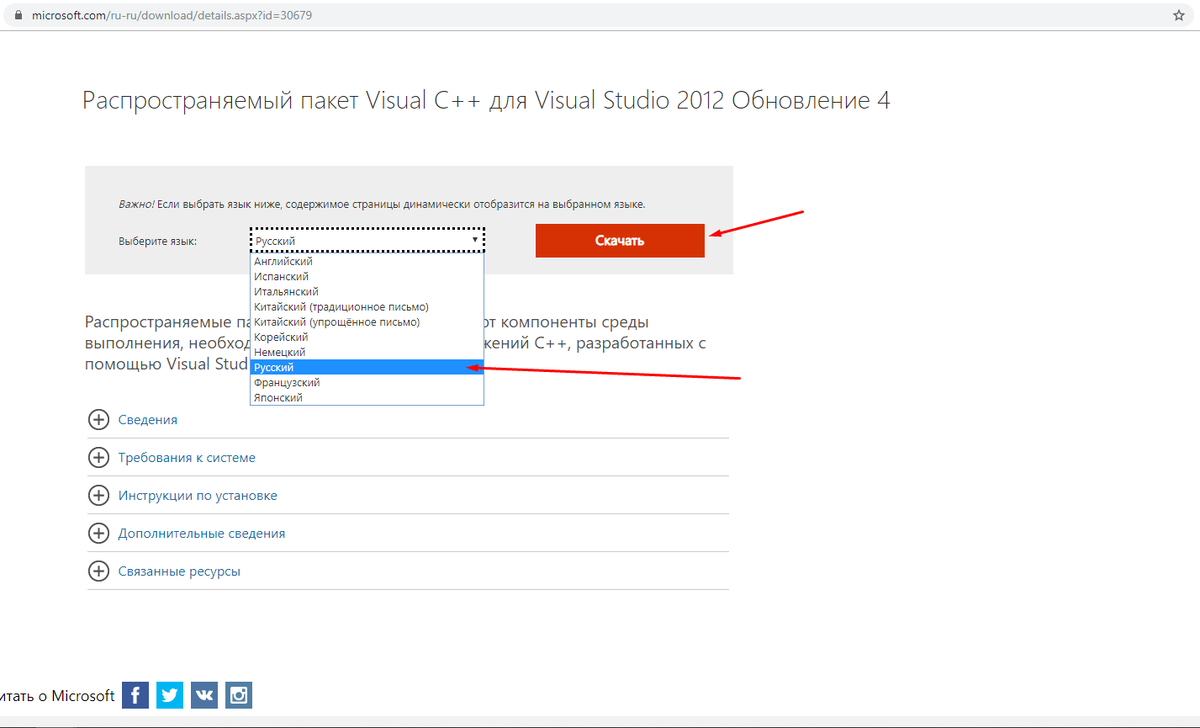Image resolution: width=1200 pixels, height=728 pixels.
Task: Select Китайский (традиционное письмо) option
Action: coord(367,306)
